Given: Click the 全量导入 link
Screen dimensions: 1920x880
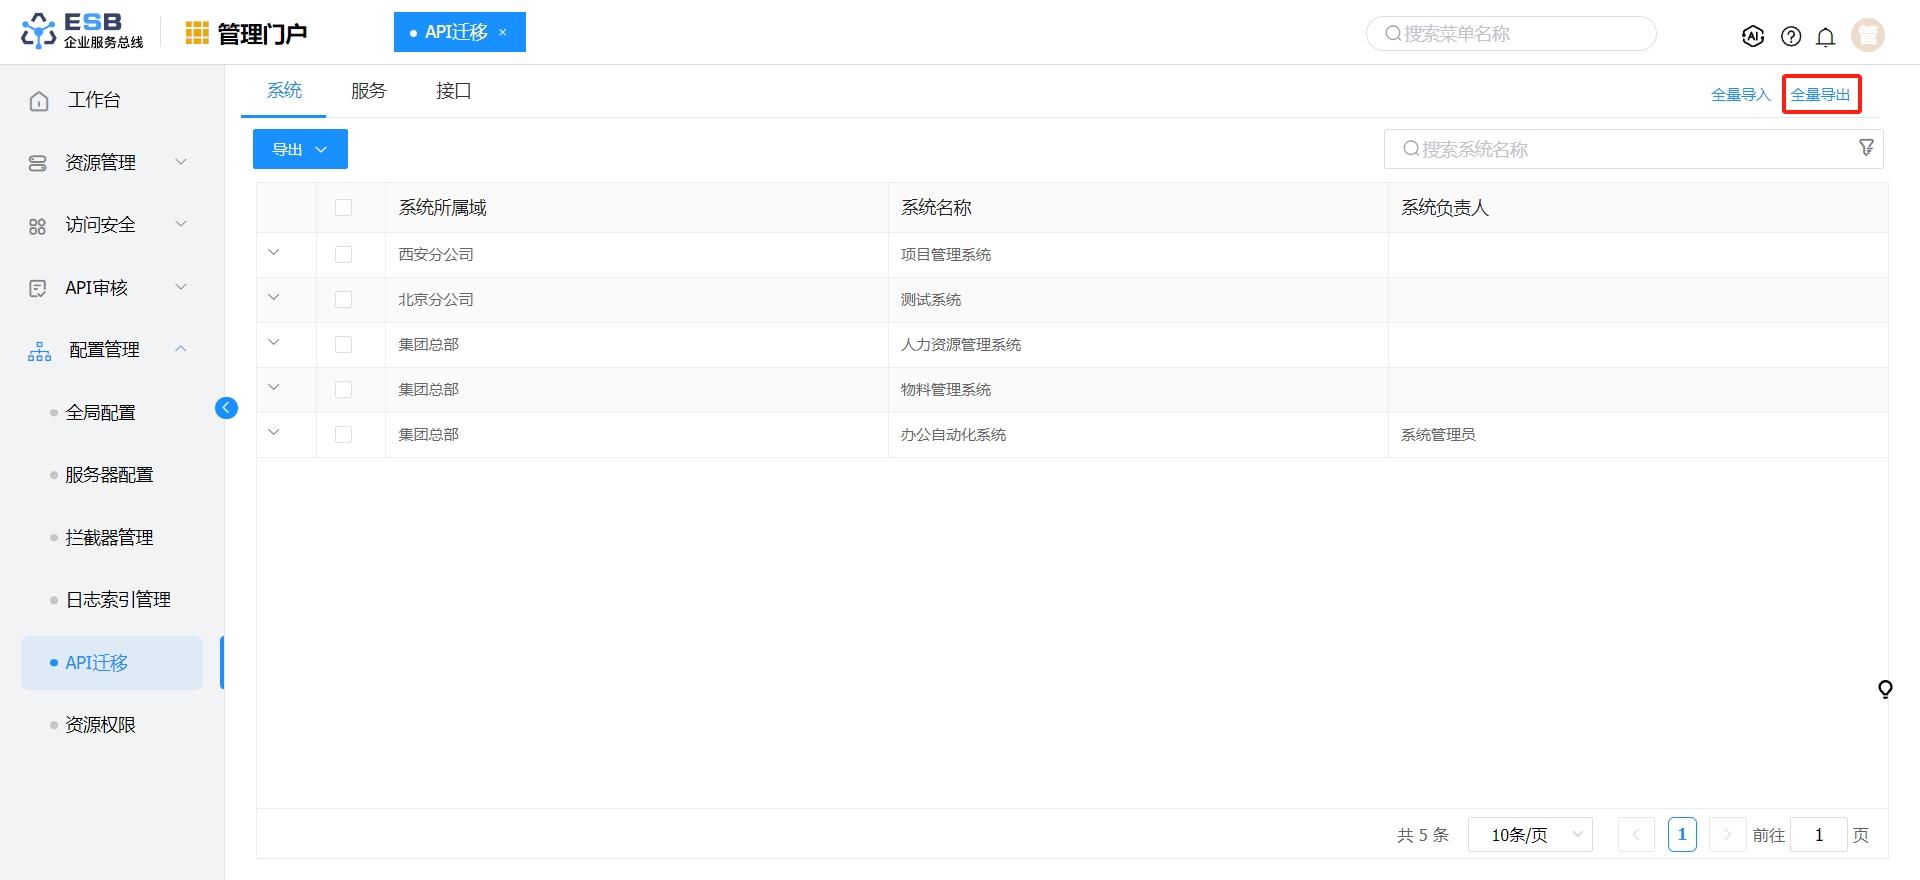Looking at the screenshot, I should tap(1740, 94).
